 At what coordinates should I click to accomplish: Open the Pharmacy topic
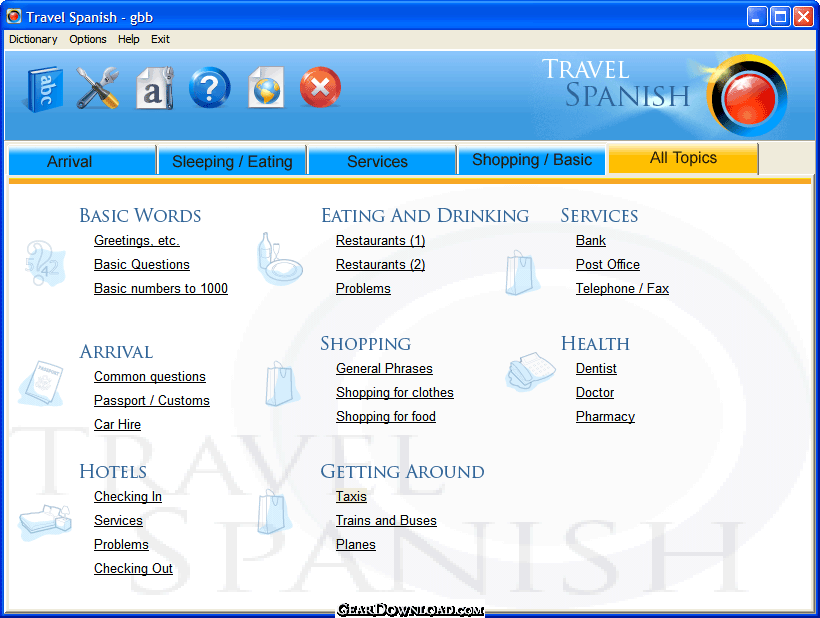click(x=605, y=417)
